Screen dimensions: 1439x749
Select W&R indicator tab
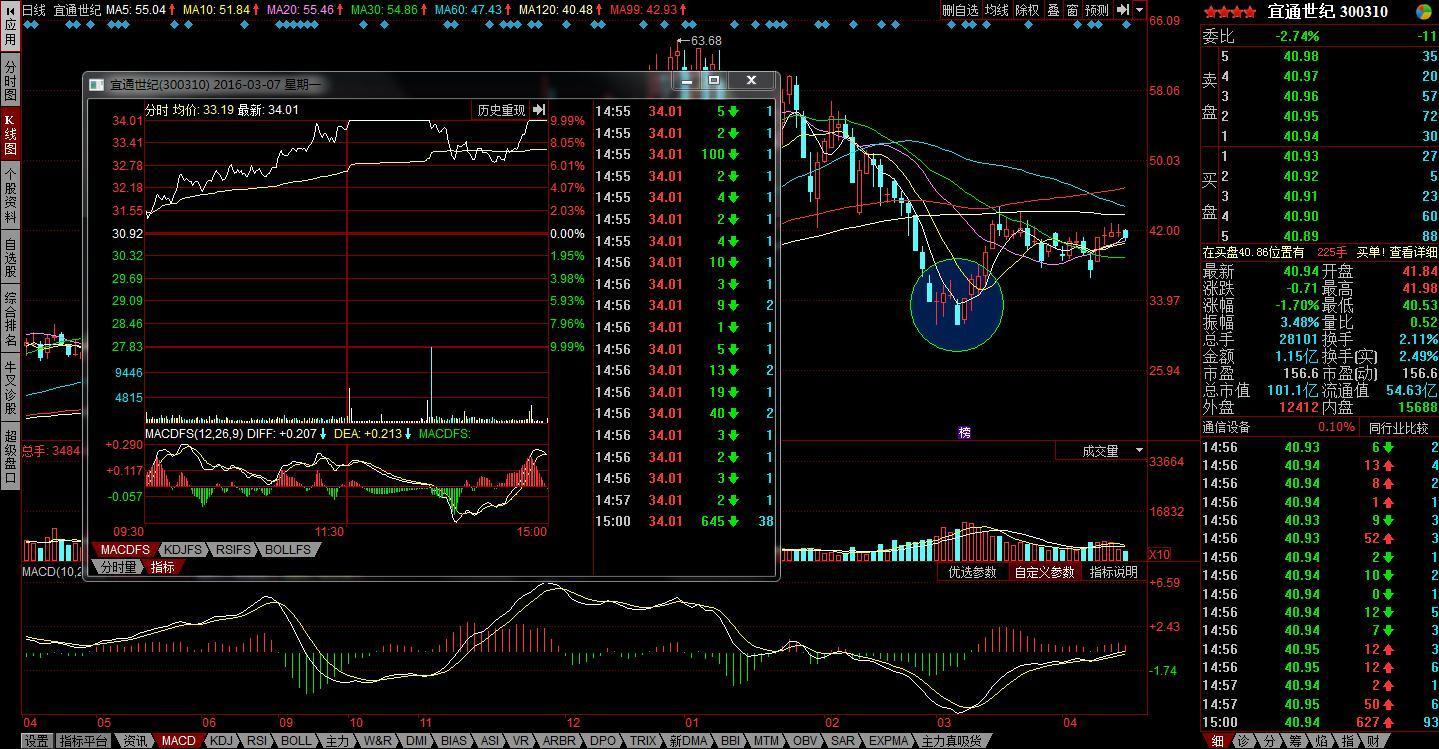click(377, 741)
